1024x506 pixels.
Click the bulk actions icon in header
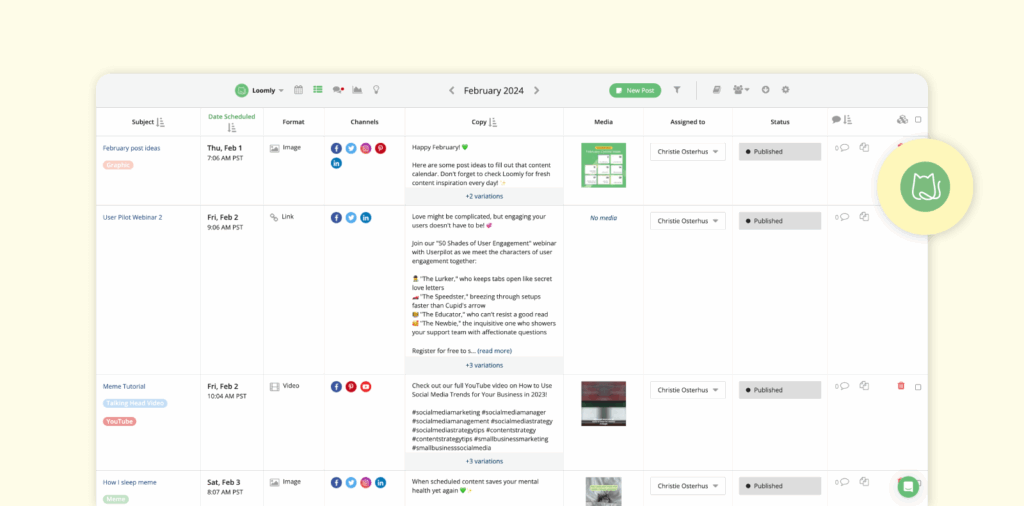903,119
